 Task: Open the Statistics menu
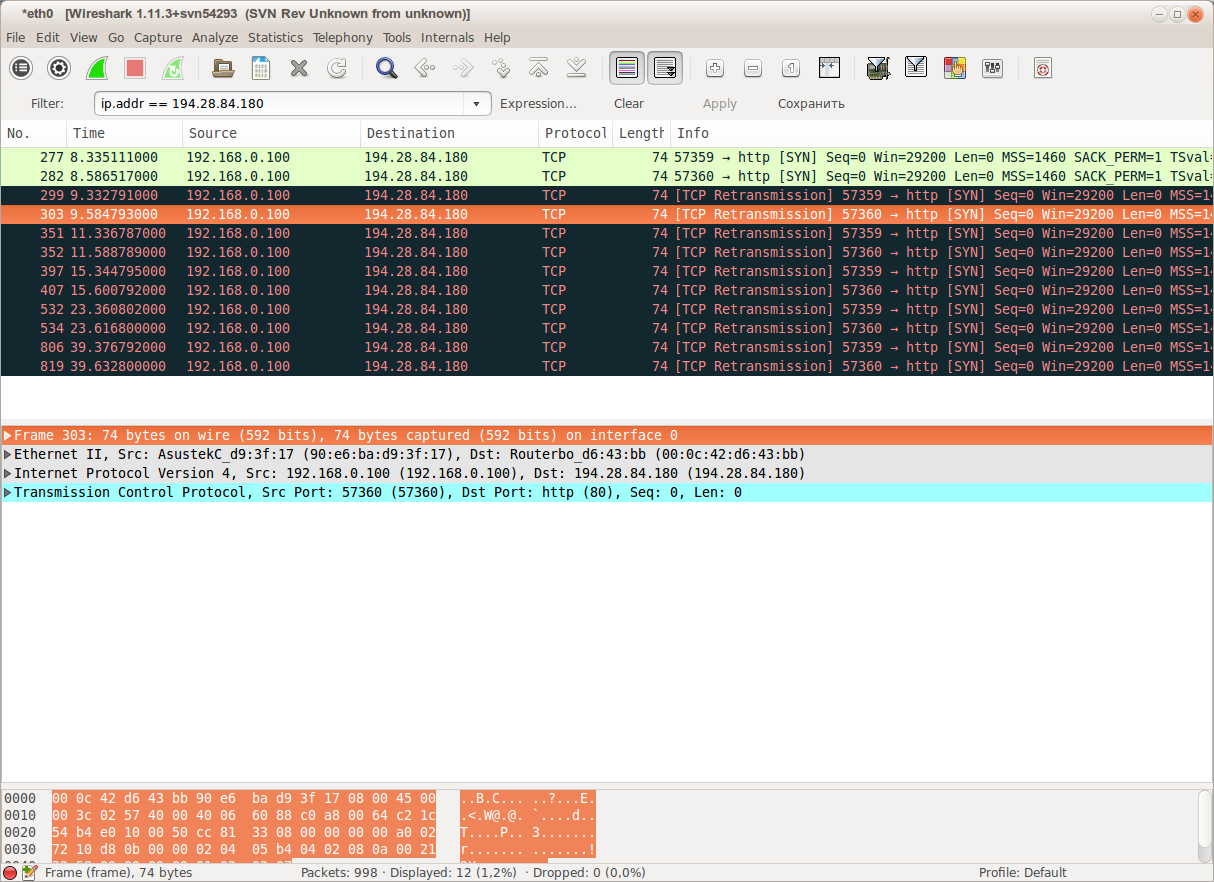[x=275, y=37]
